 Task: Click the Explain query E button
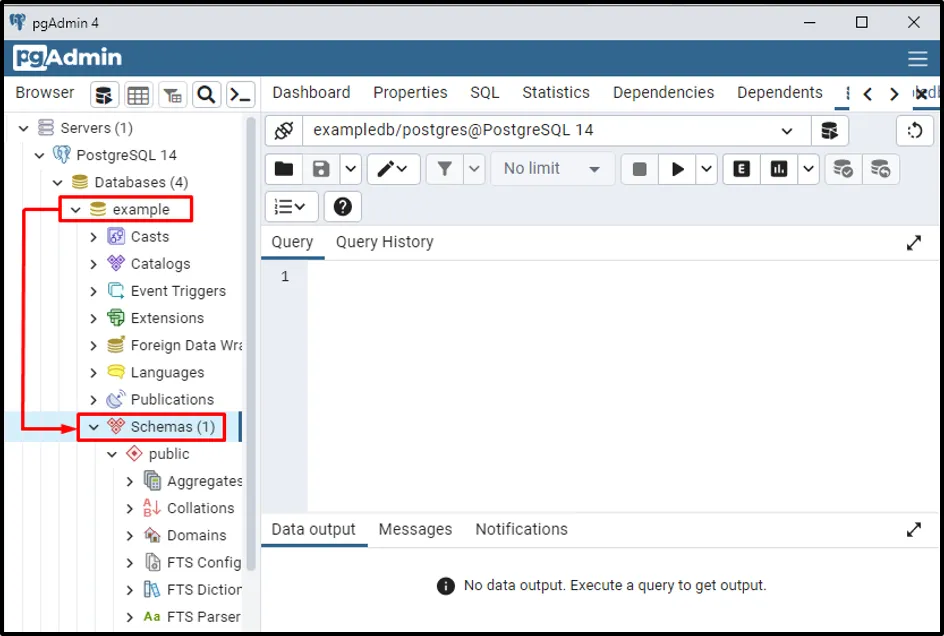point(741,169)
